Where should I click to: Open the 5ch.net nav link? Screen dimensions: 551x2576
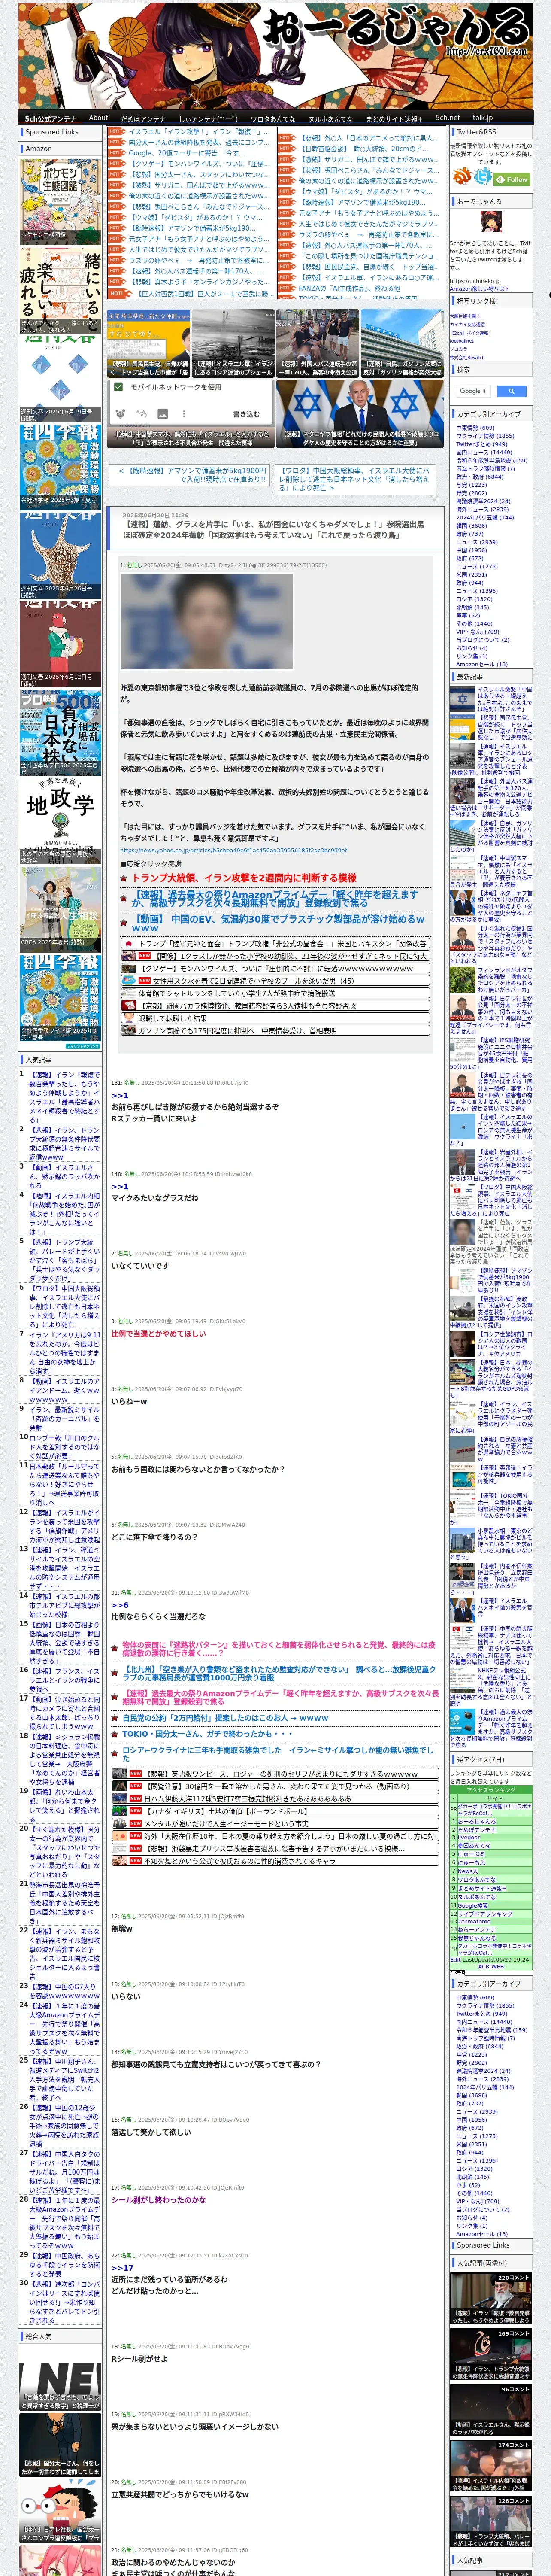tap(447, 118)
